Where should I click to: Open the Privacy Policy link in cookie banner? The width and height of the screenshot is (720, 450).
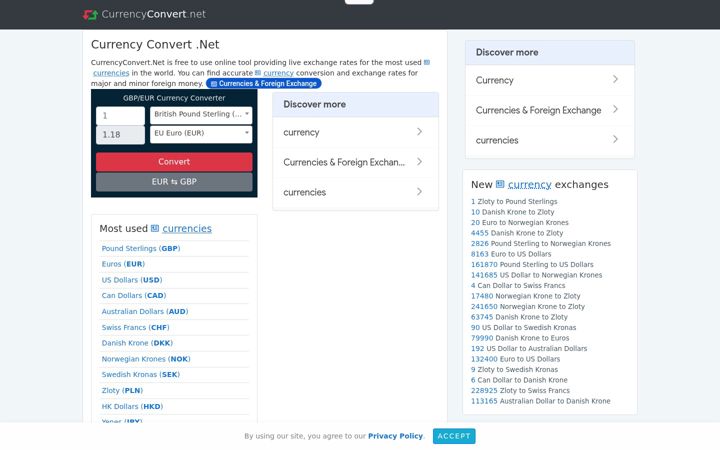pyautogui.click(x=395, y=436)
